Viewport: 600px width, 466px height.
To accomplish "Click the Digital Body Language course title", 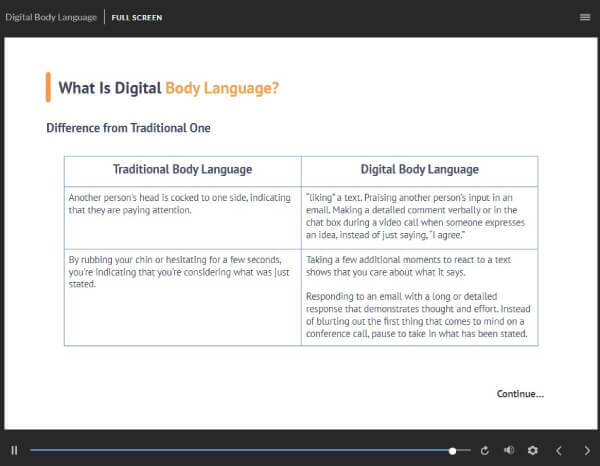I will pyautogui.click(x=51, y=18).
